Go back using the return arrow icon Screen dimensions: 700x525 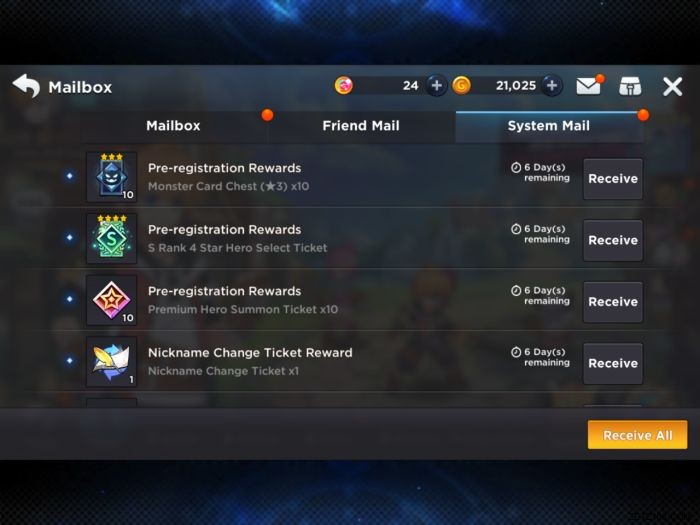click(26, 86)
